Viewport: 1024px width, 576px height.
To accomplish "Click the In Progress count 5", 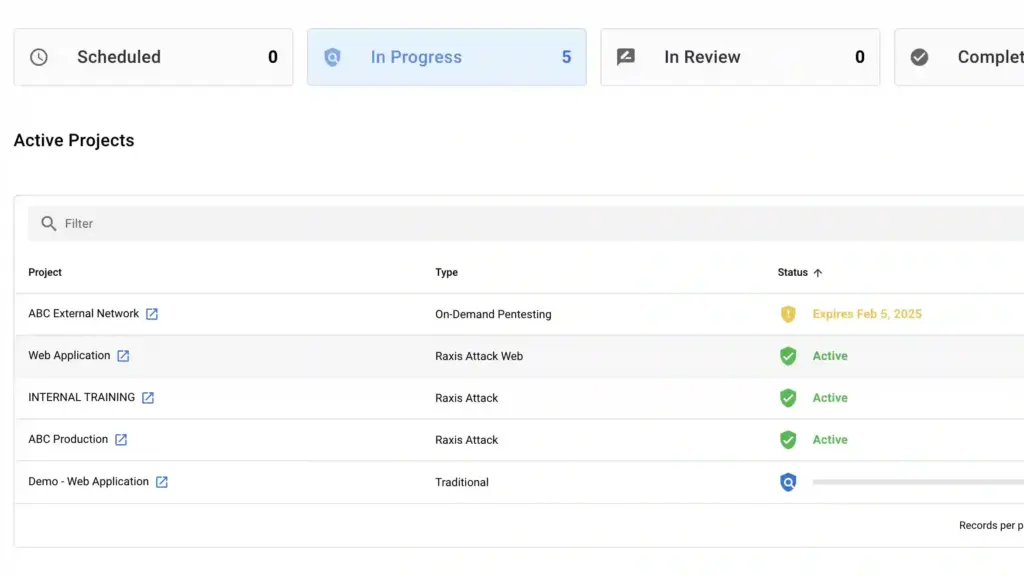I will pyautogui.click(x=566, y=57).
